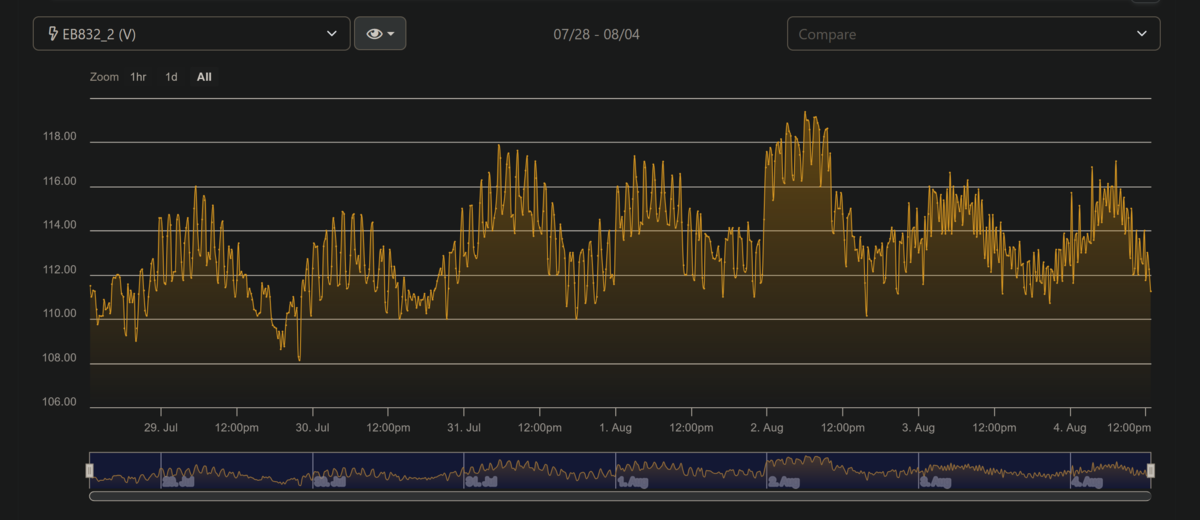1200x520 pixels.
Task: Click the 29. Jul axis label
Action: pos(161,428)
